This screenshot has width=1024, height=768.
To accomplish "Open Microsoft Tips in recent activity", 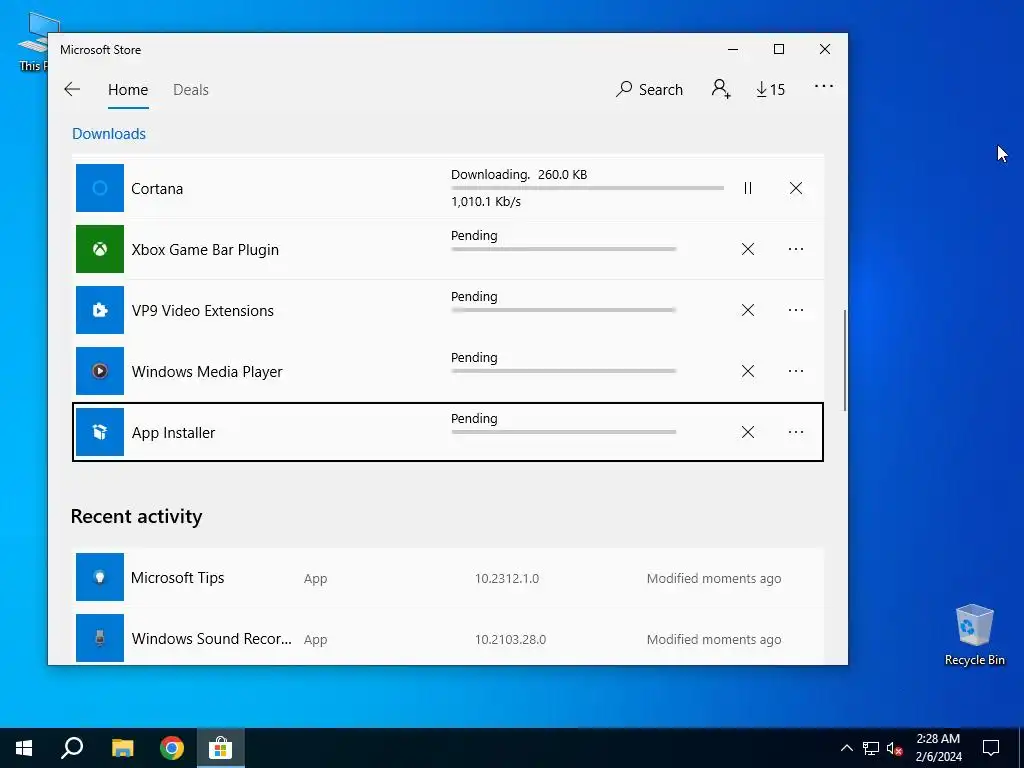I will click(x=448, y=577).
